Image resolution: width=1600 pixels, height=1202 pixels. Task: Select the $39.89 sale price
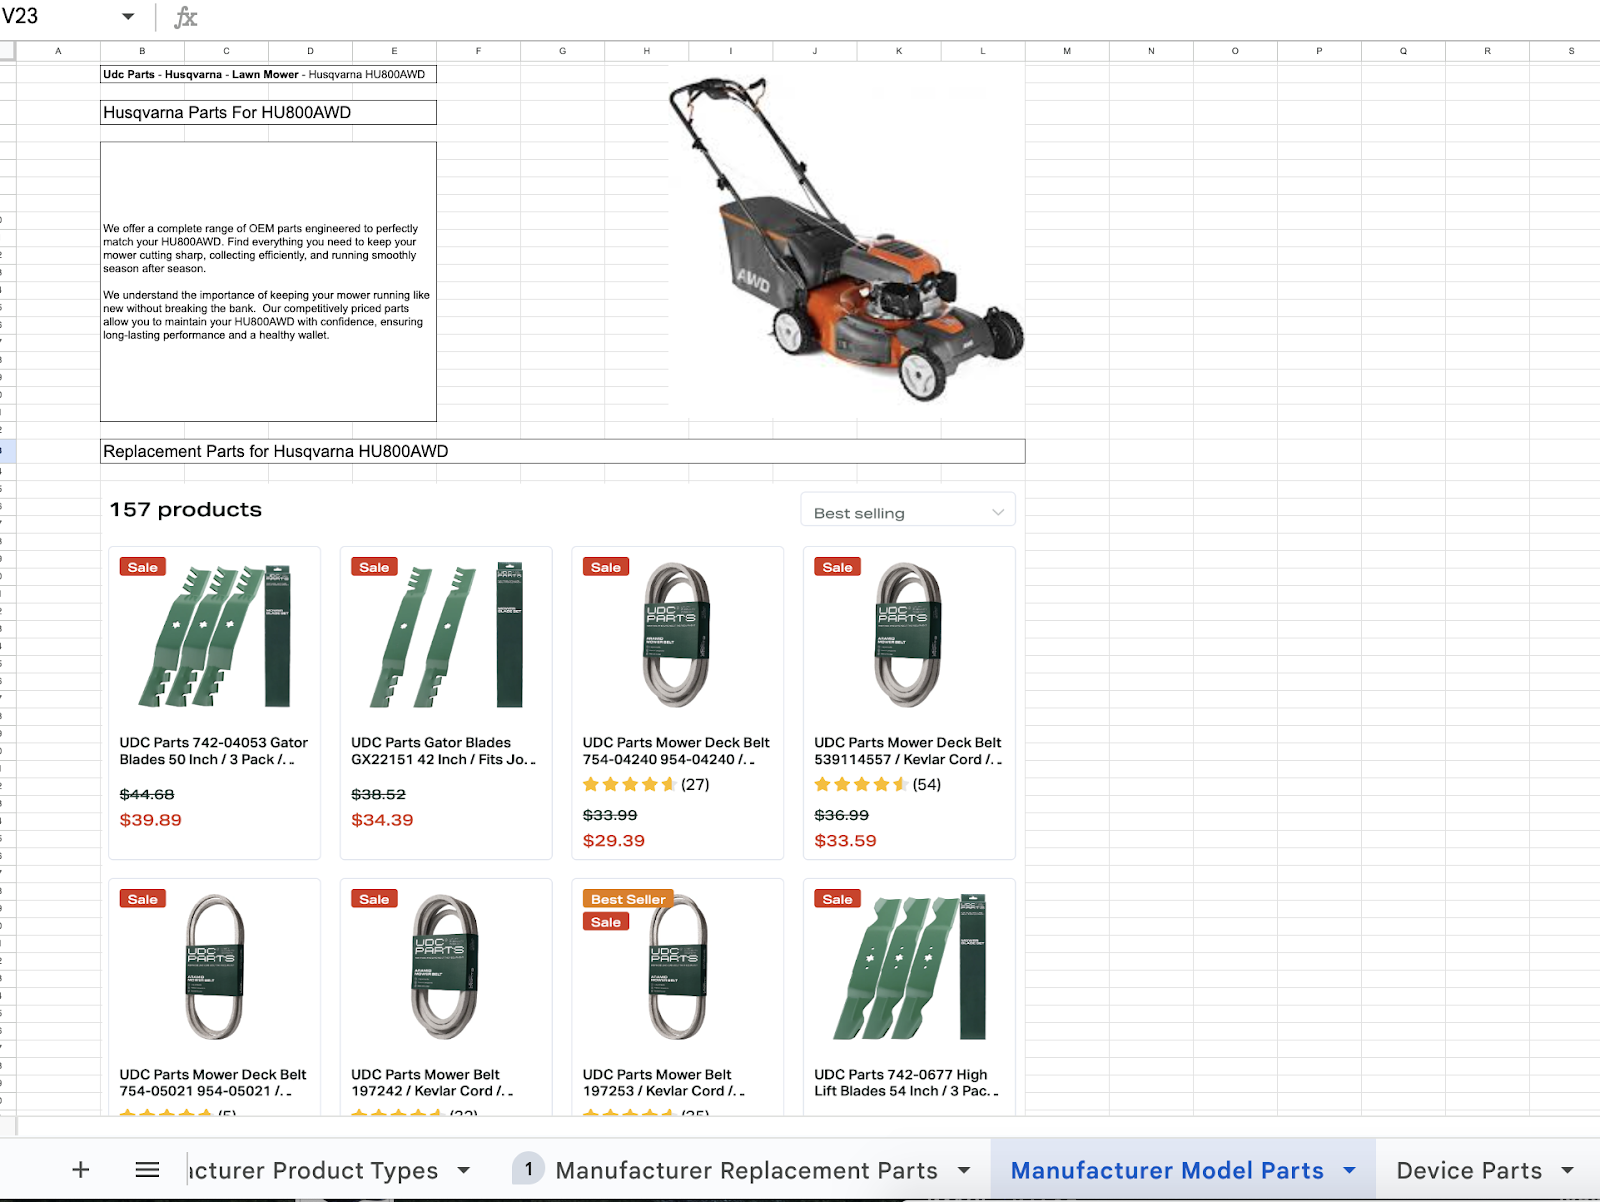point(151,820)
